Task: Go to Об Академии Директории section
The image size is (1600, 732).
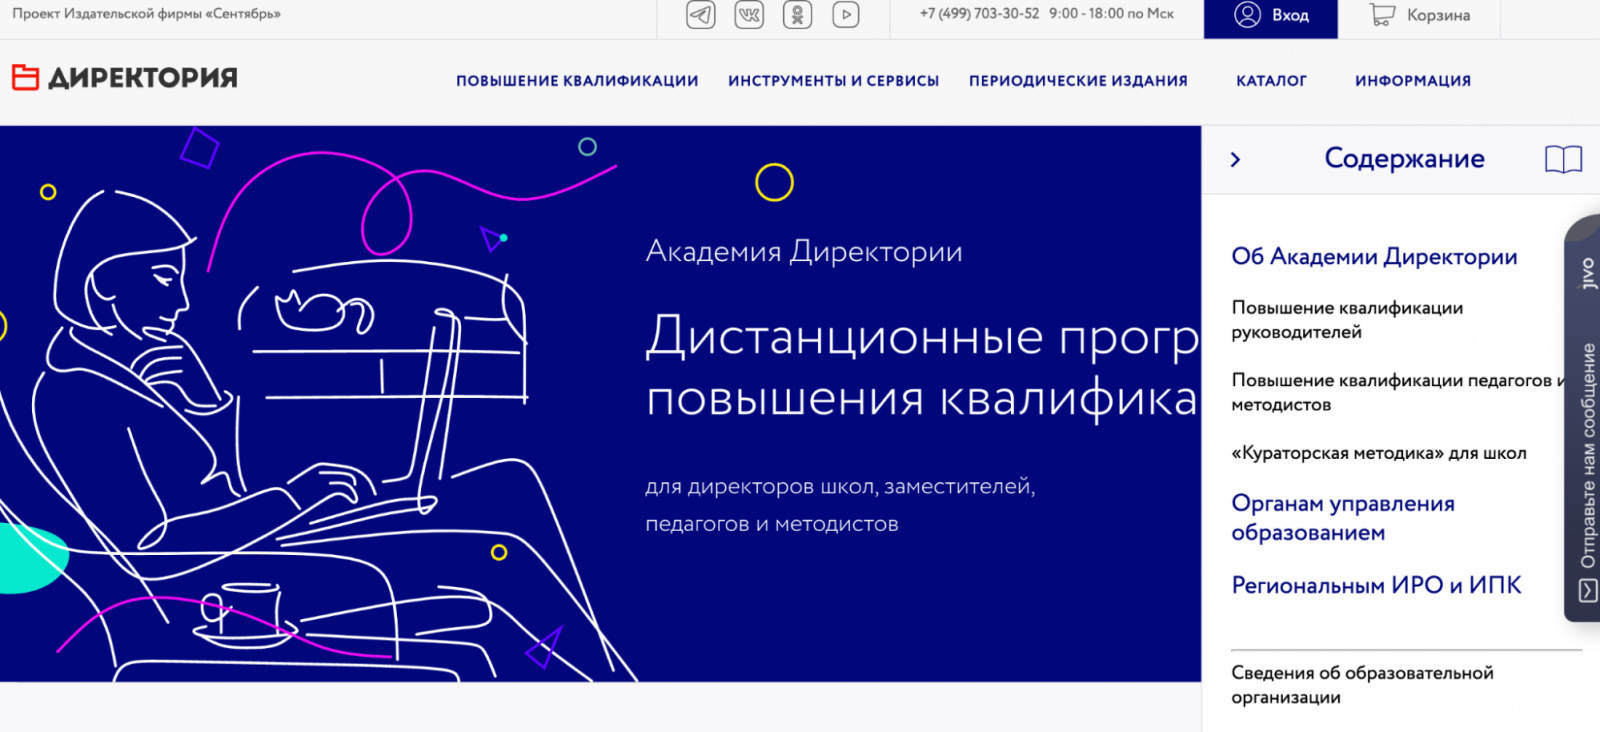Action: [1374, 257]
